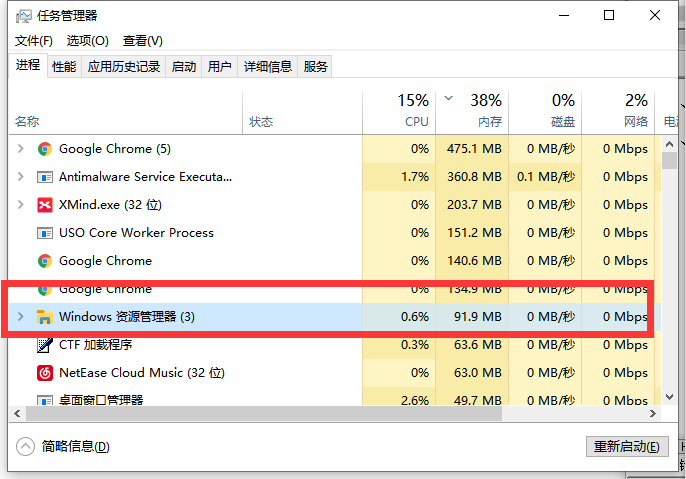The width and height of the screenshot is (686, 479).
Task: Click the Windows 资源管理器 folder icon
Action: (44, 317)
